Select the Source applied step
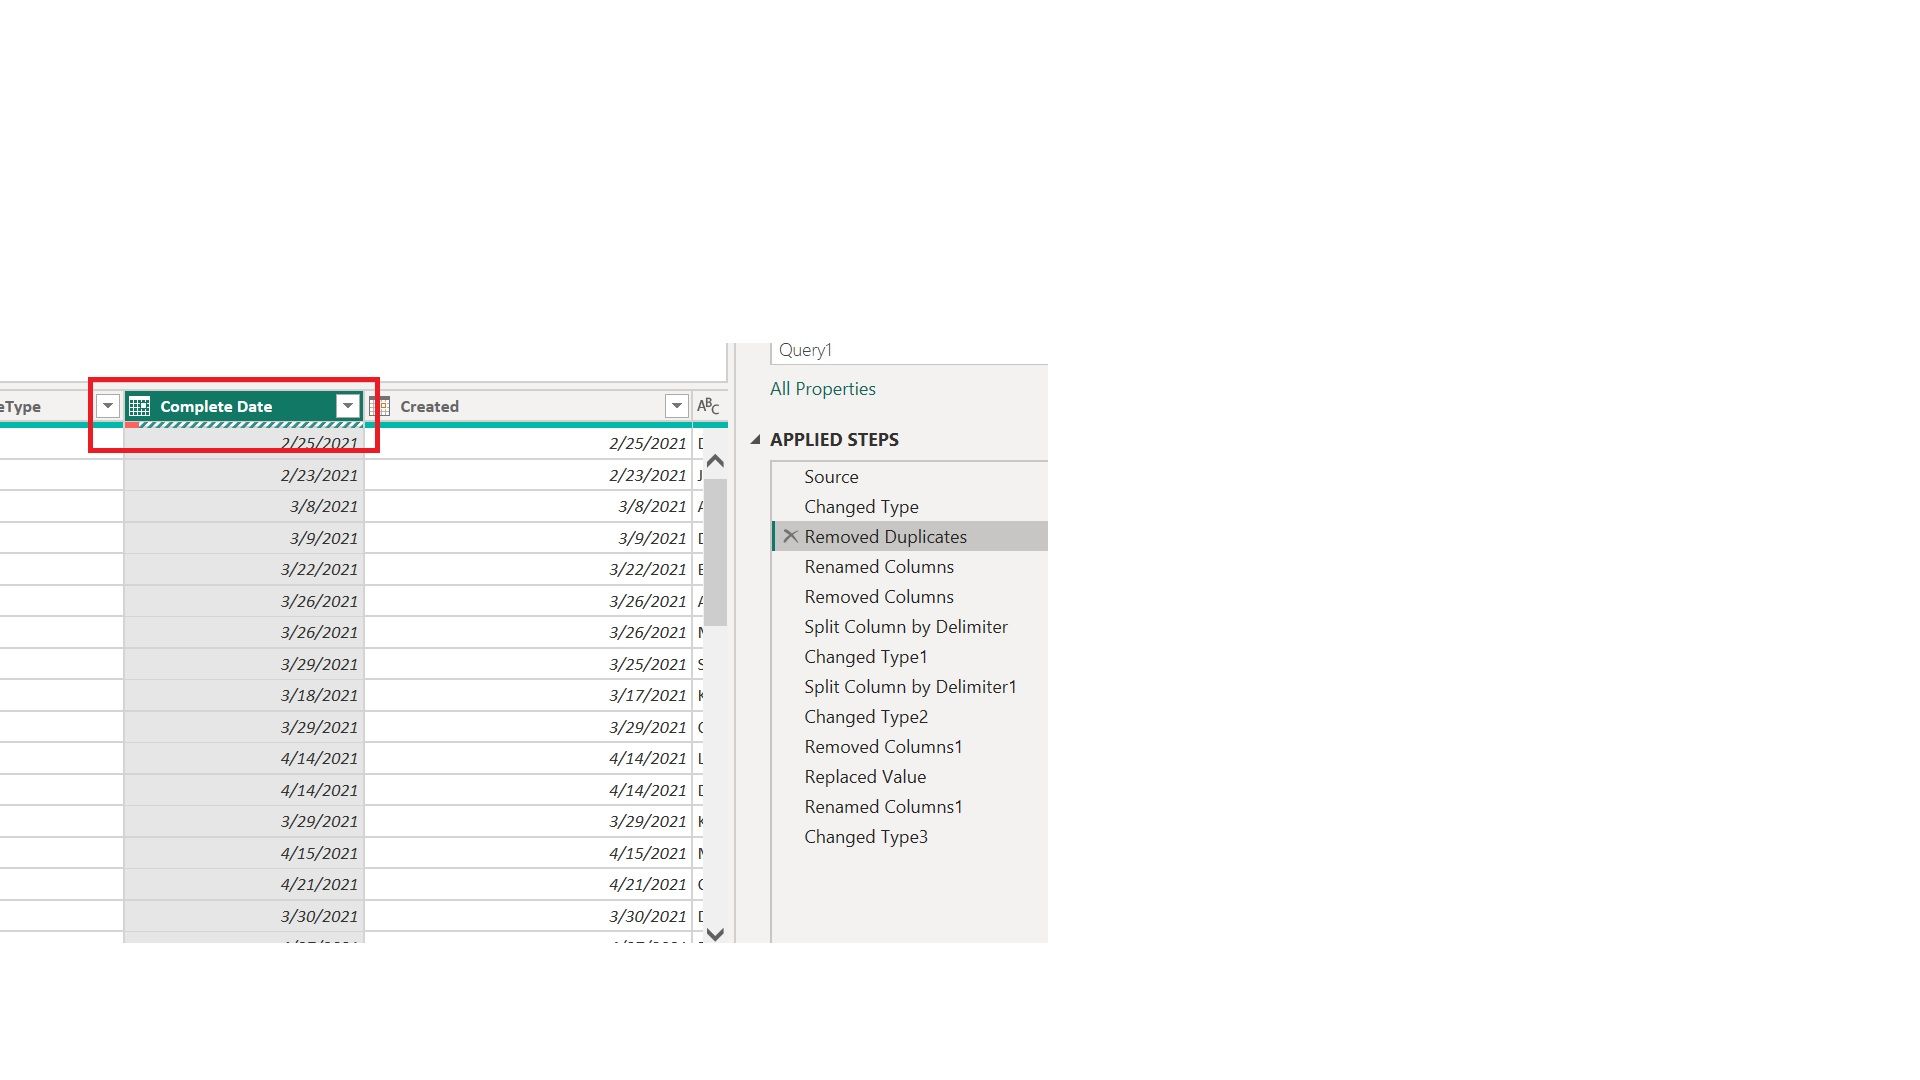This screenshot has height=1080, width=1920. coord(910,477)
